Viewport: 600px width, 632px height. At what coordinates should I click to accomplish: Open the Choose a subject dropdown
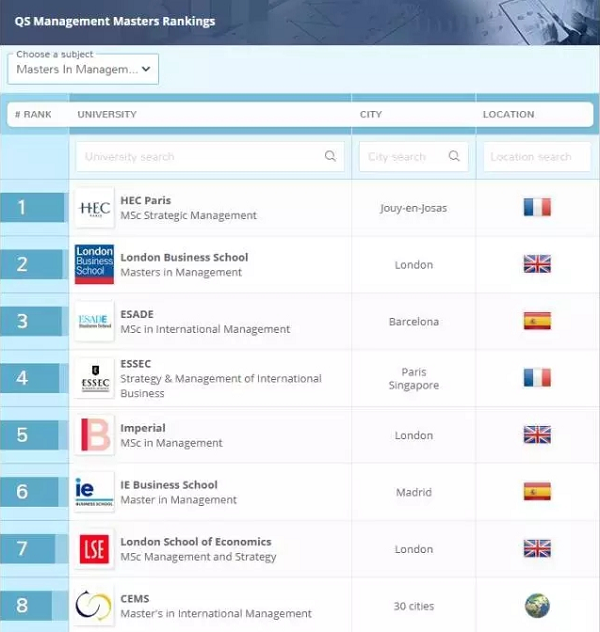83,69
